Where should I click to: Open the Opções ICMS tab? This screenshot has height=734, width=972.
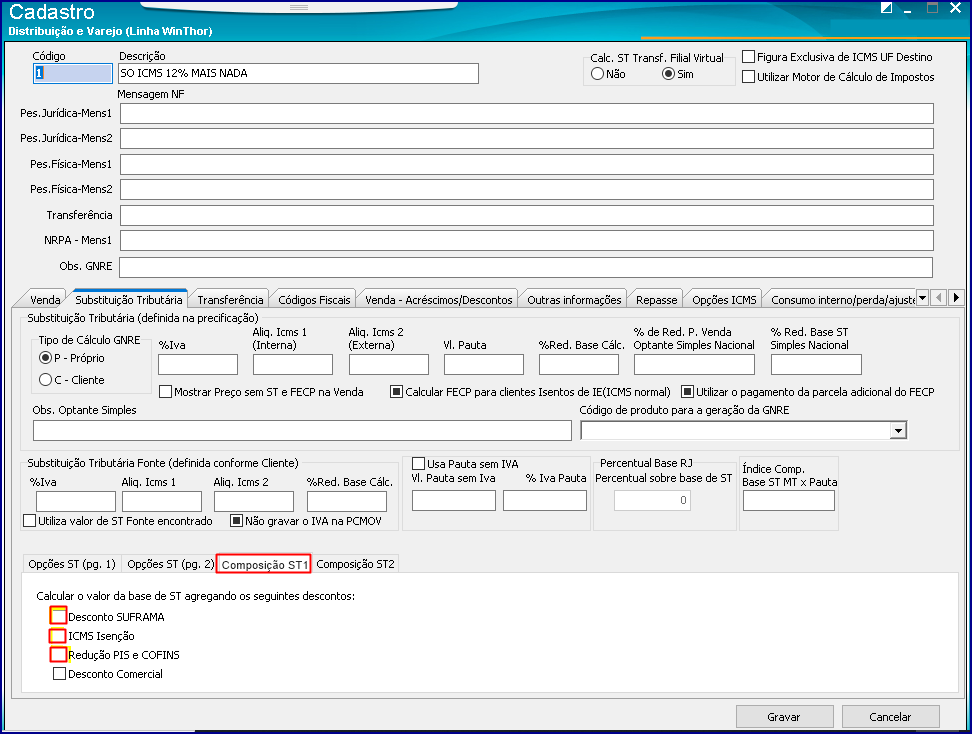pyautogui.click(x=724, y=300)
